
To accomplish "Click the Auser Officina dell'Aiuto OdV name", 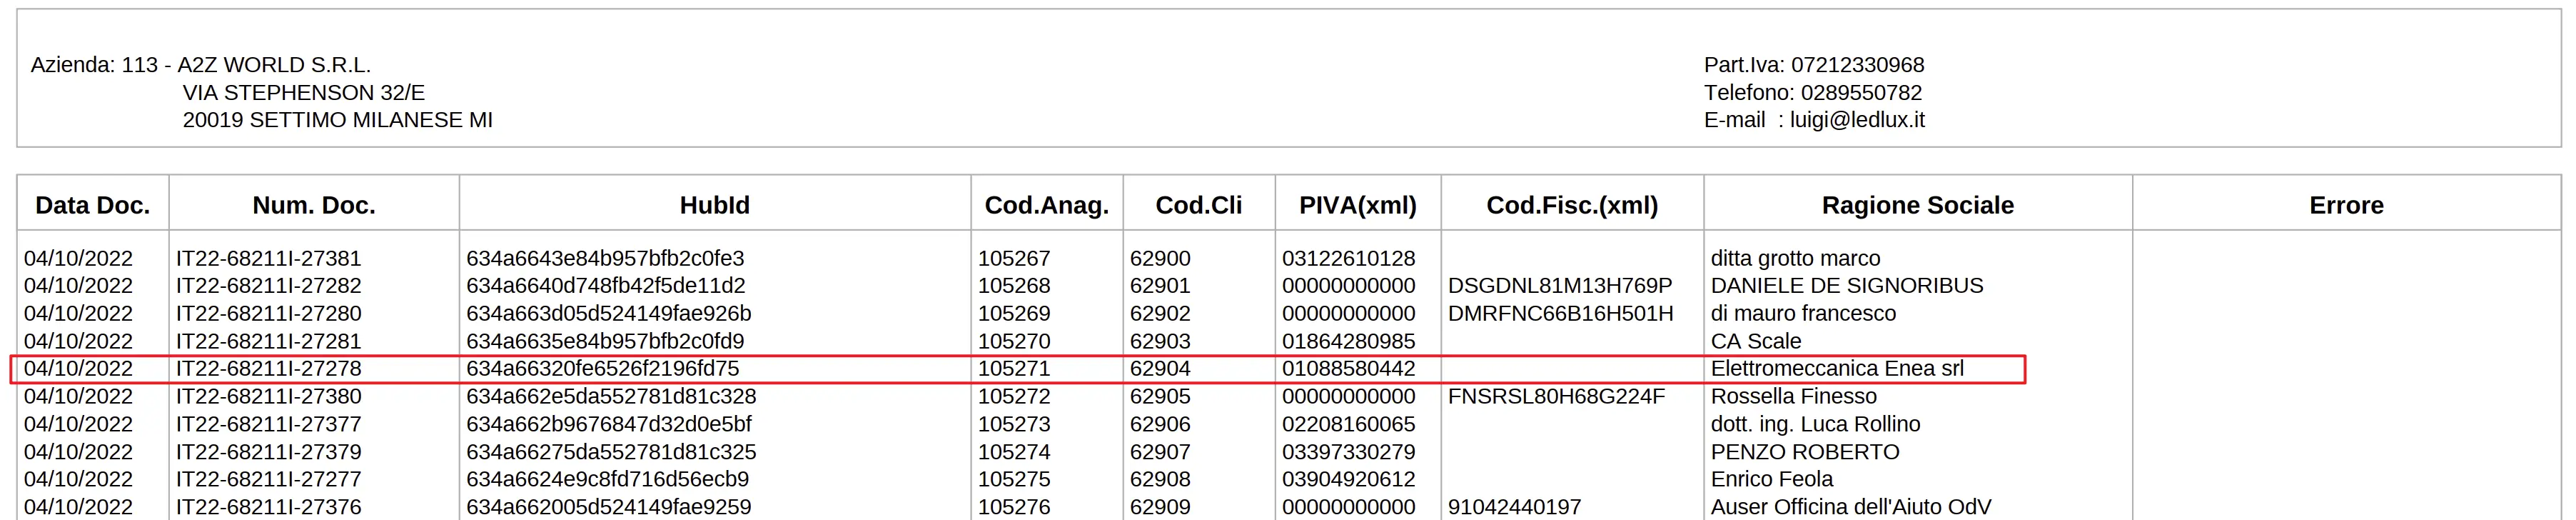I will tap(1850, 507).
